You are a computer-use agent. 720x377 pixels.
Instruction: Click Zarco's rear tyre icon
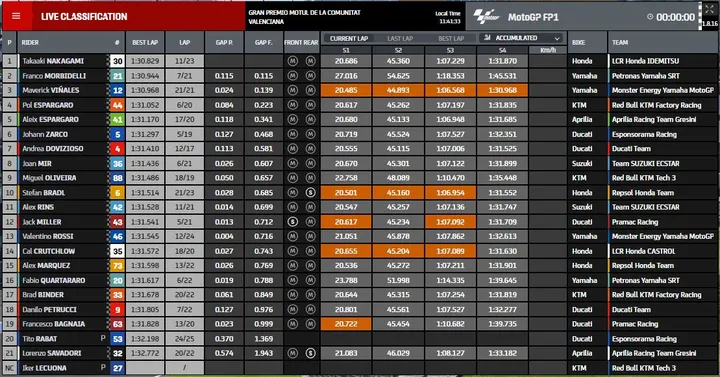pyautogui.click(x=310, y=134)
